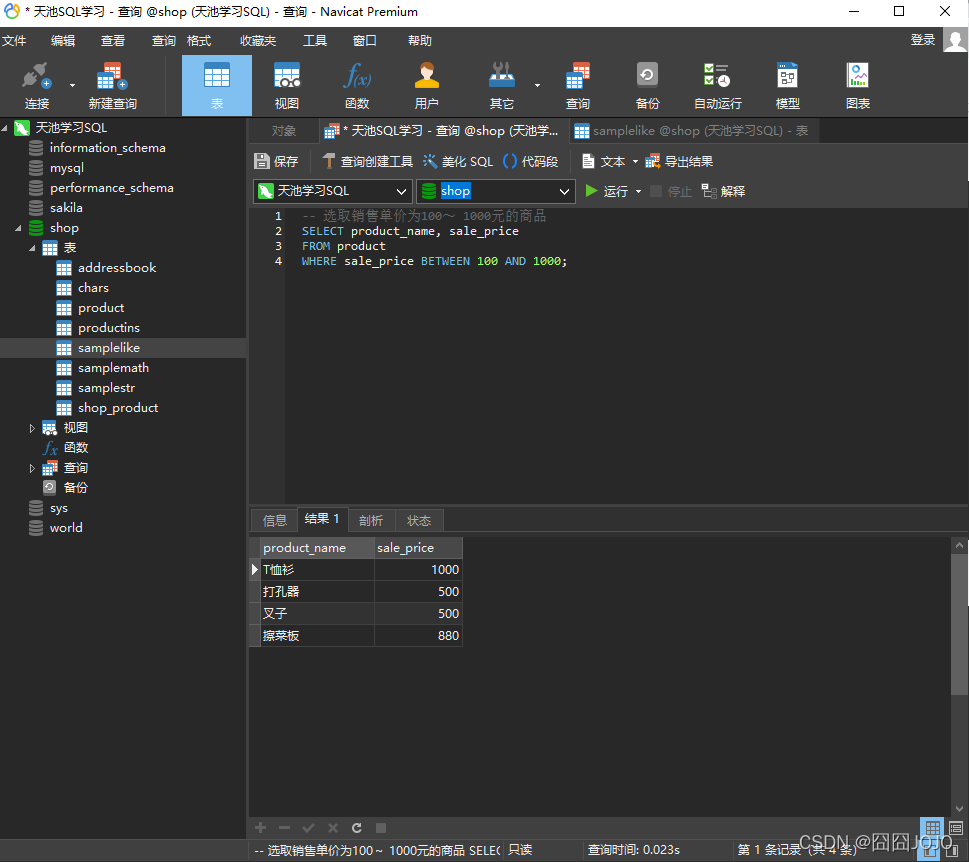Open the 工具 tools menu
The height and width of the screenshot is (862, 969).
pos(315,41)
